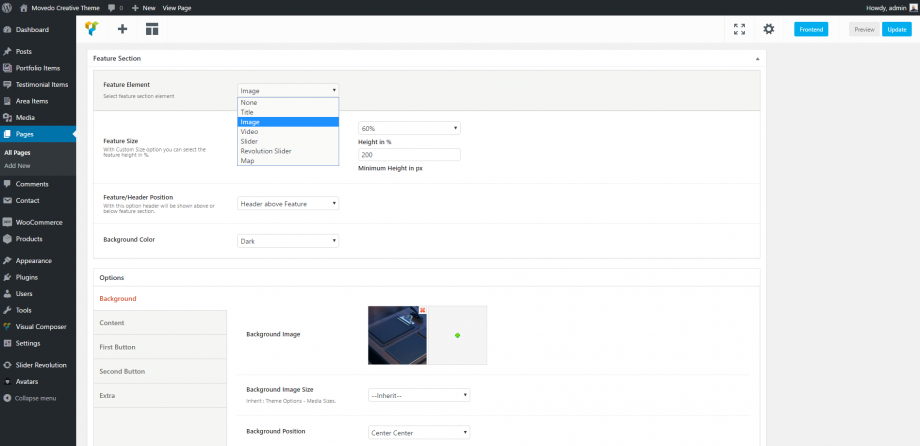920x446 pixels.
Task: Expand Background Position Center Center dropdown
Action: point(418,432)
